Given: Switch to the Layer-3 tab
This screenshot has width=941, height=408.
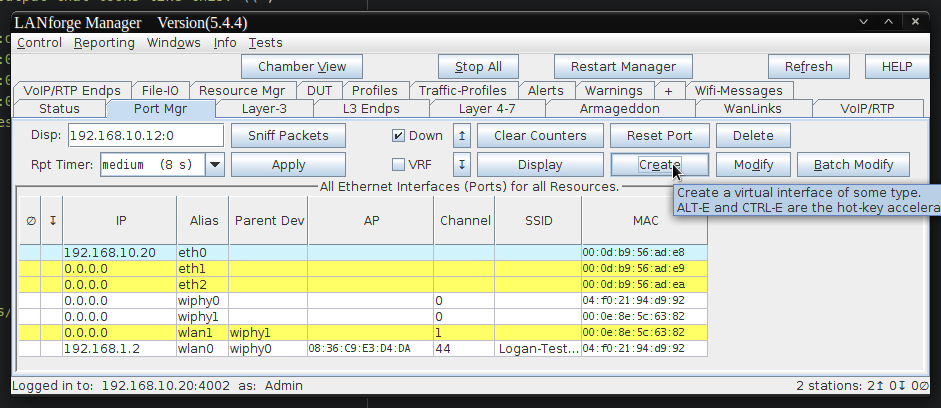Looking at the screenshot, I should (x=264, y=109).
